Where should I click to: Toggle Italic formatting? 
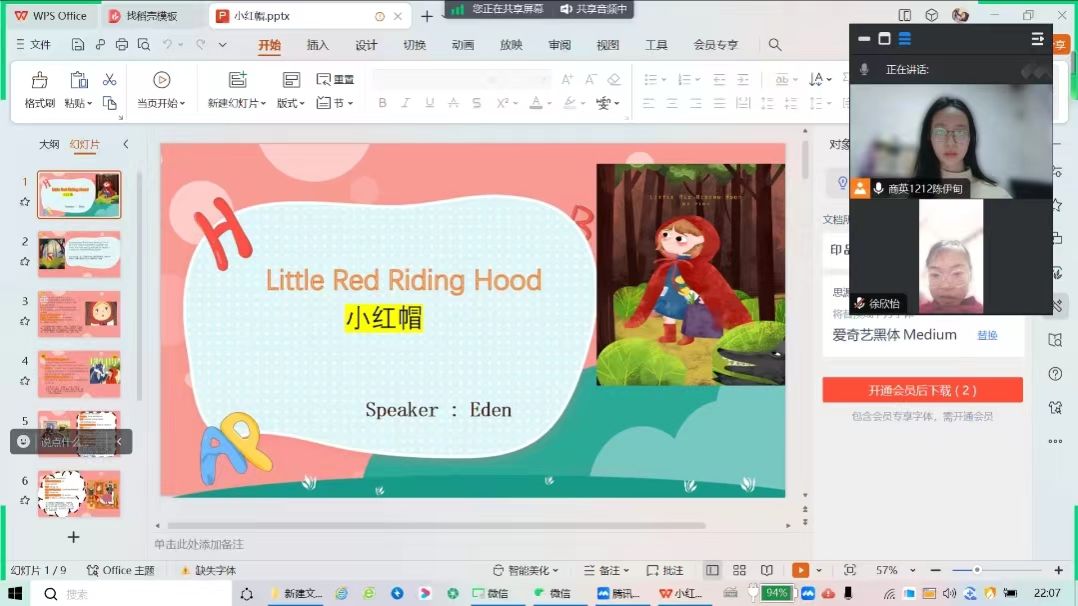[406, 103]
